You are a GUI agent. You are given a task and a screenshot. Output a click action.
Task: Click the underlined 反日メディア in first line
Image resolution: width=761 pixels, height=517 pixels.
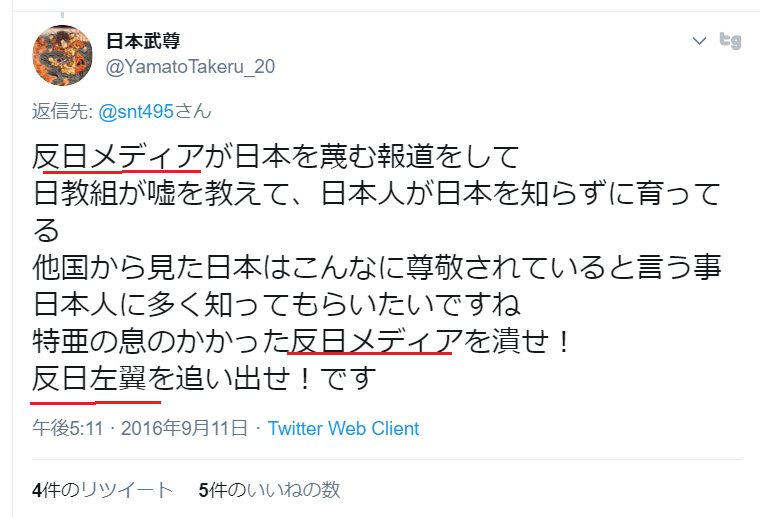pyautogui.click(x=117, y=157)
